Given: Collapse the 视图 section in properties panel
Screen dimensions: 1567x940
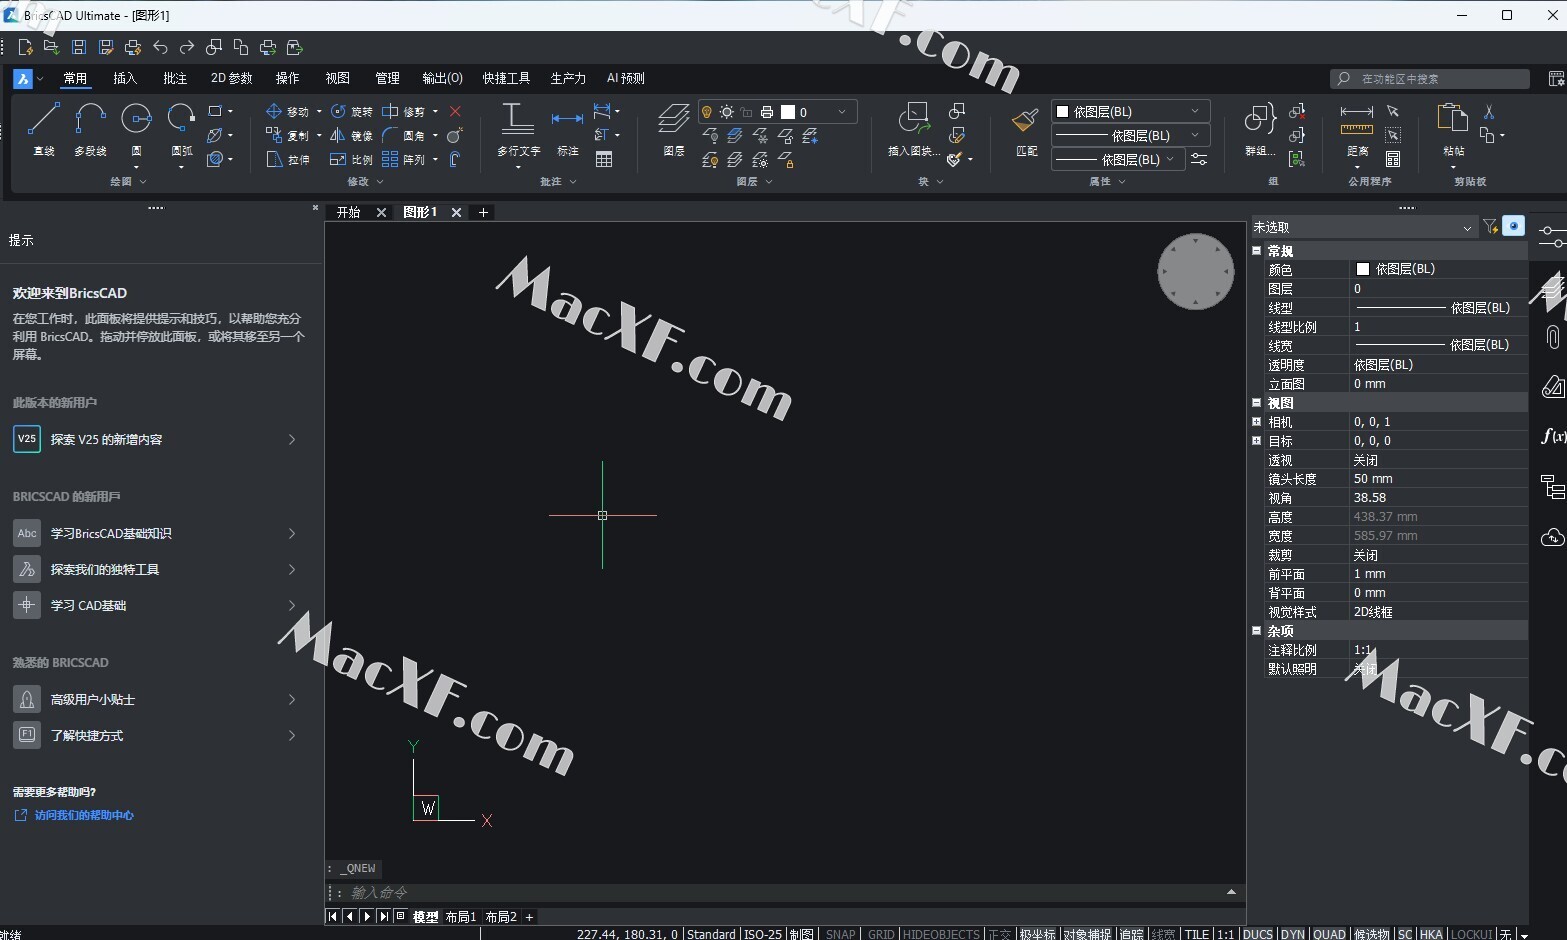Looking at the screenshot, I should pyautogui.click(x=1257, y=403).
